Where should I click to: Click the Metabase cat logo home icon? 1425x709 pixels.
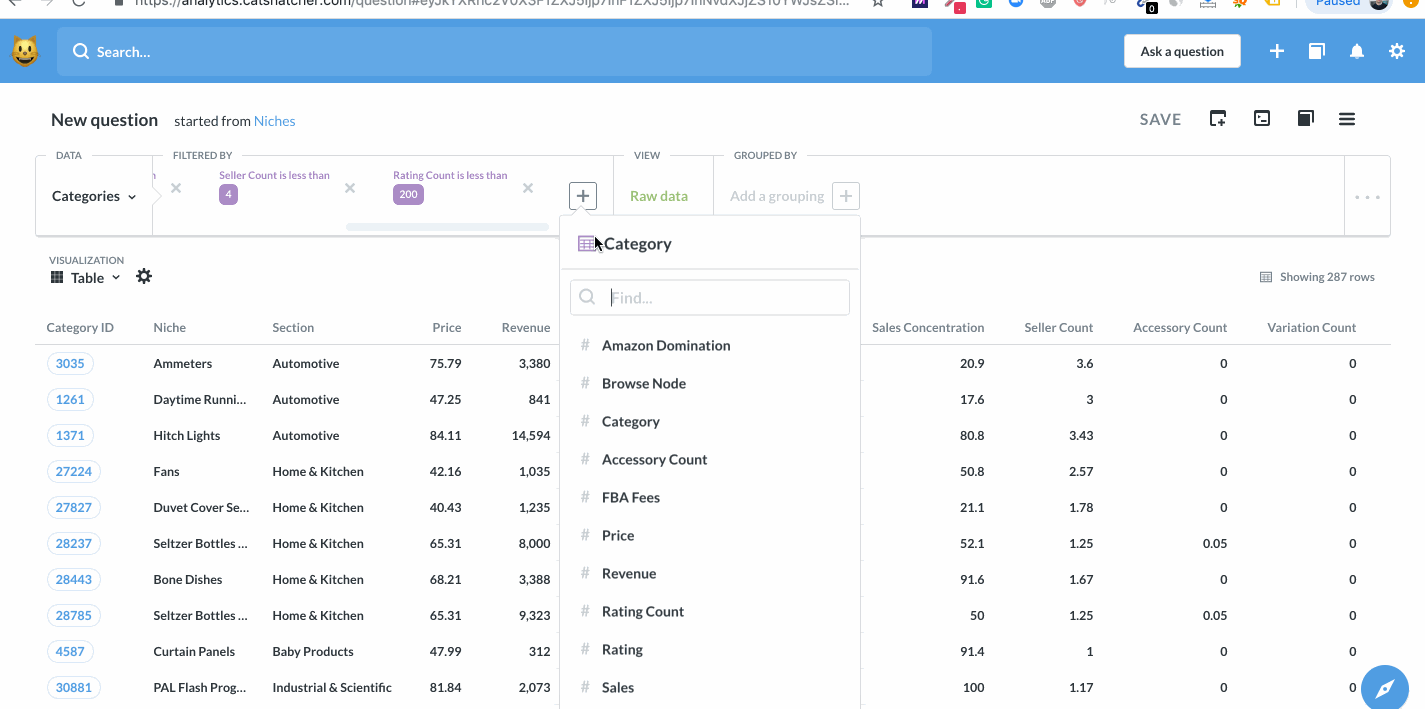coord(25,51)
